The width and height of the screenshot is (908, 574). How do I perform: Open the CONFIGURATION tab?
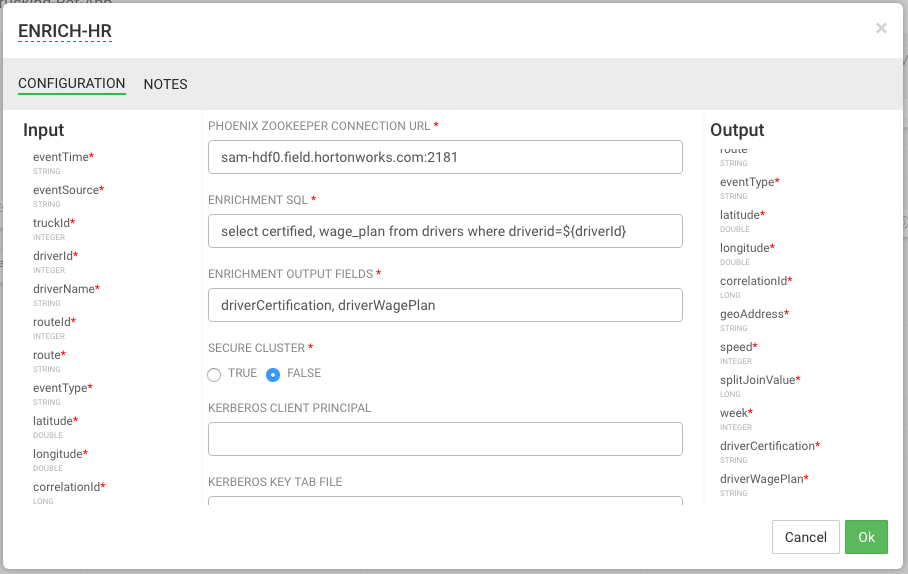point(72,84)
